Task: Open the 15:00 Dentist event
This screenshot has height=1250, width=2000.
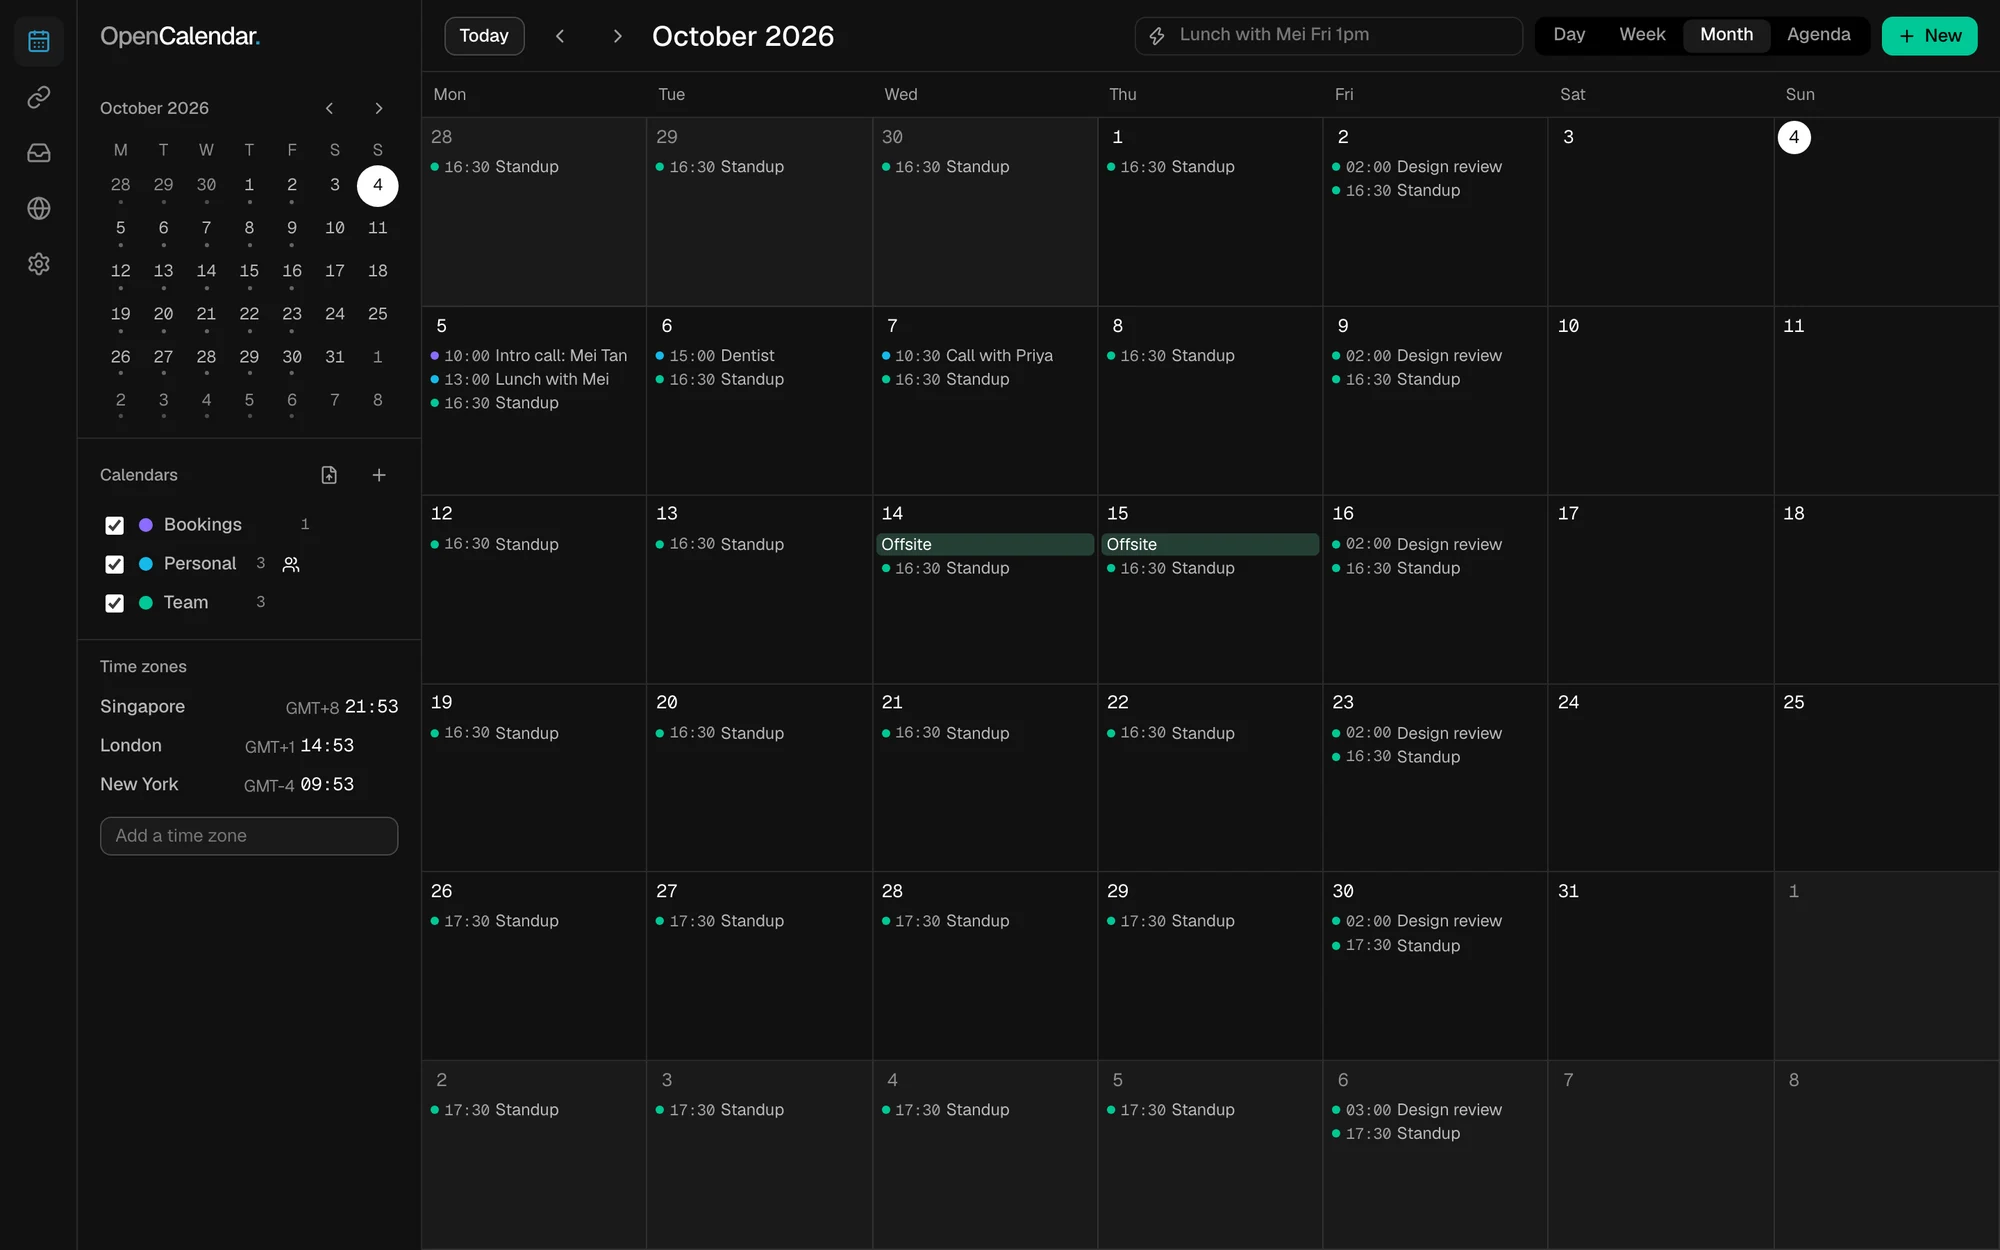Action: click(759, 356)
